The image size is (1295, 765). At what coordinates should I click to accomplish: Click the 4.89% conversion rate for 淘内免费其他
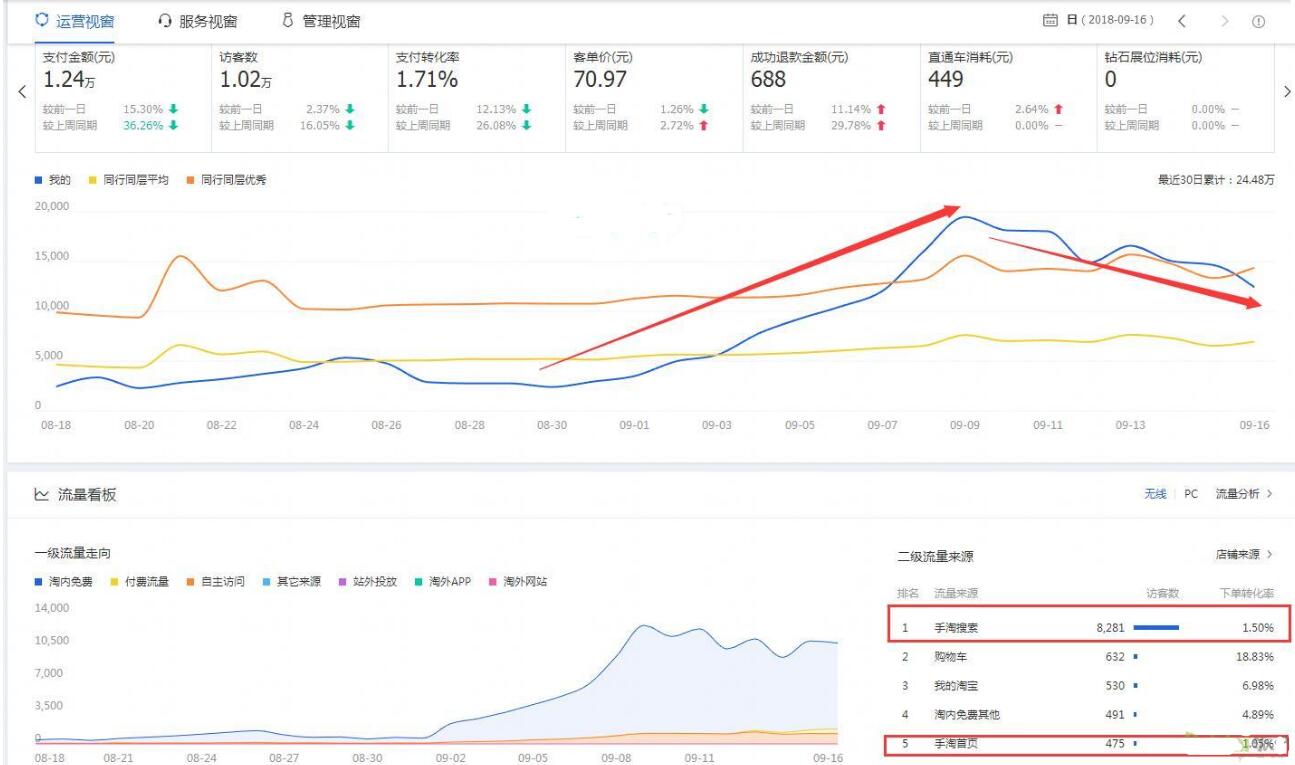click(1257, 714)
